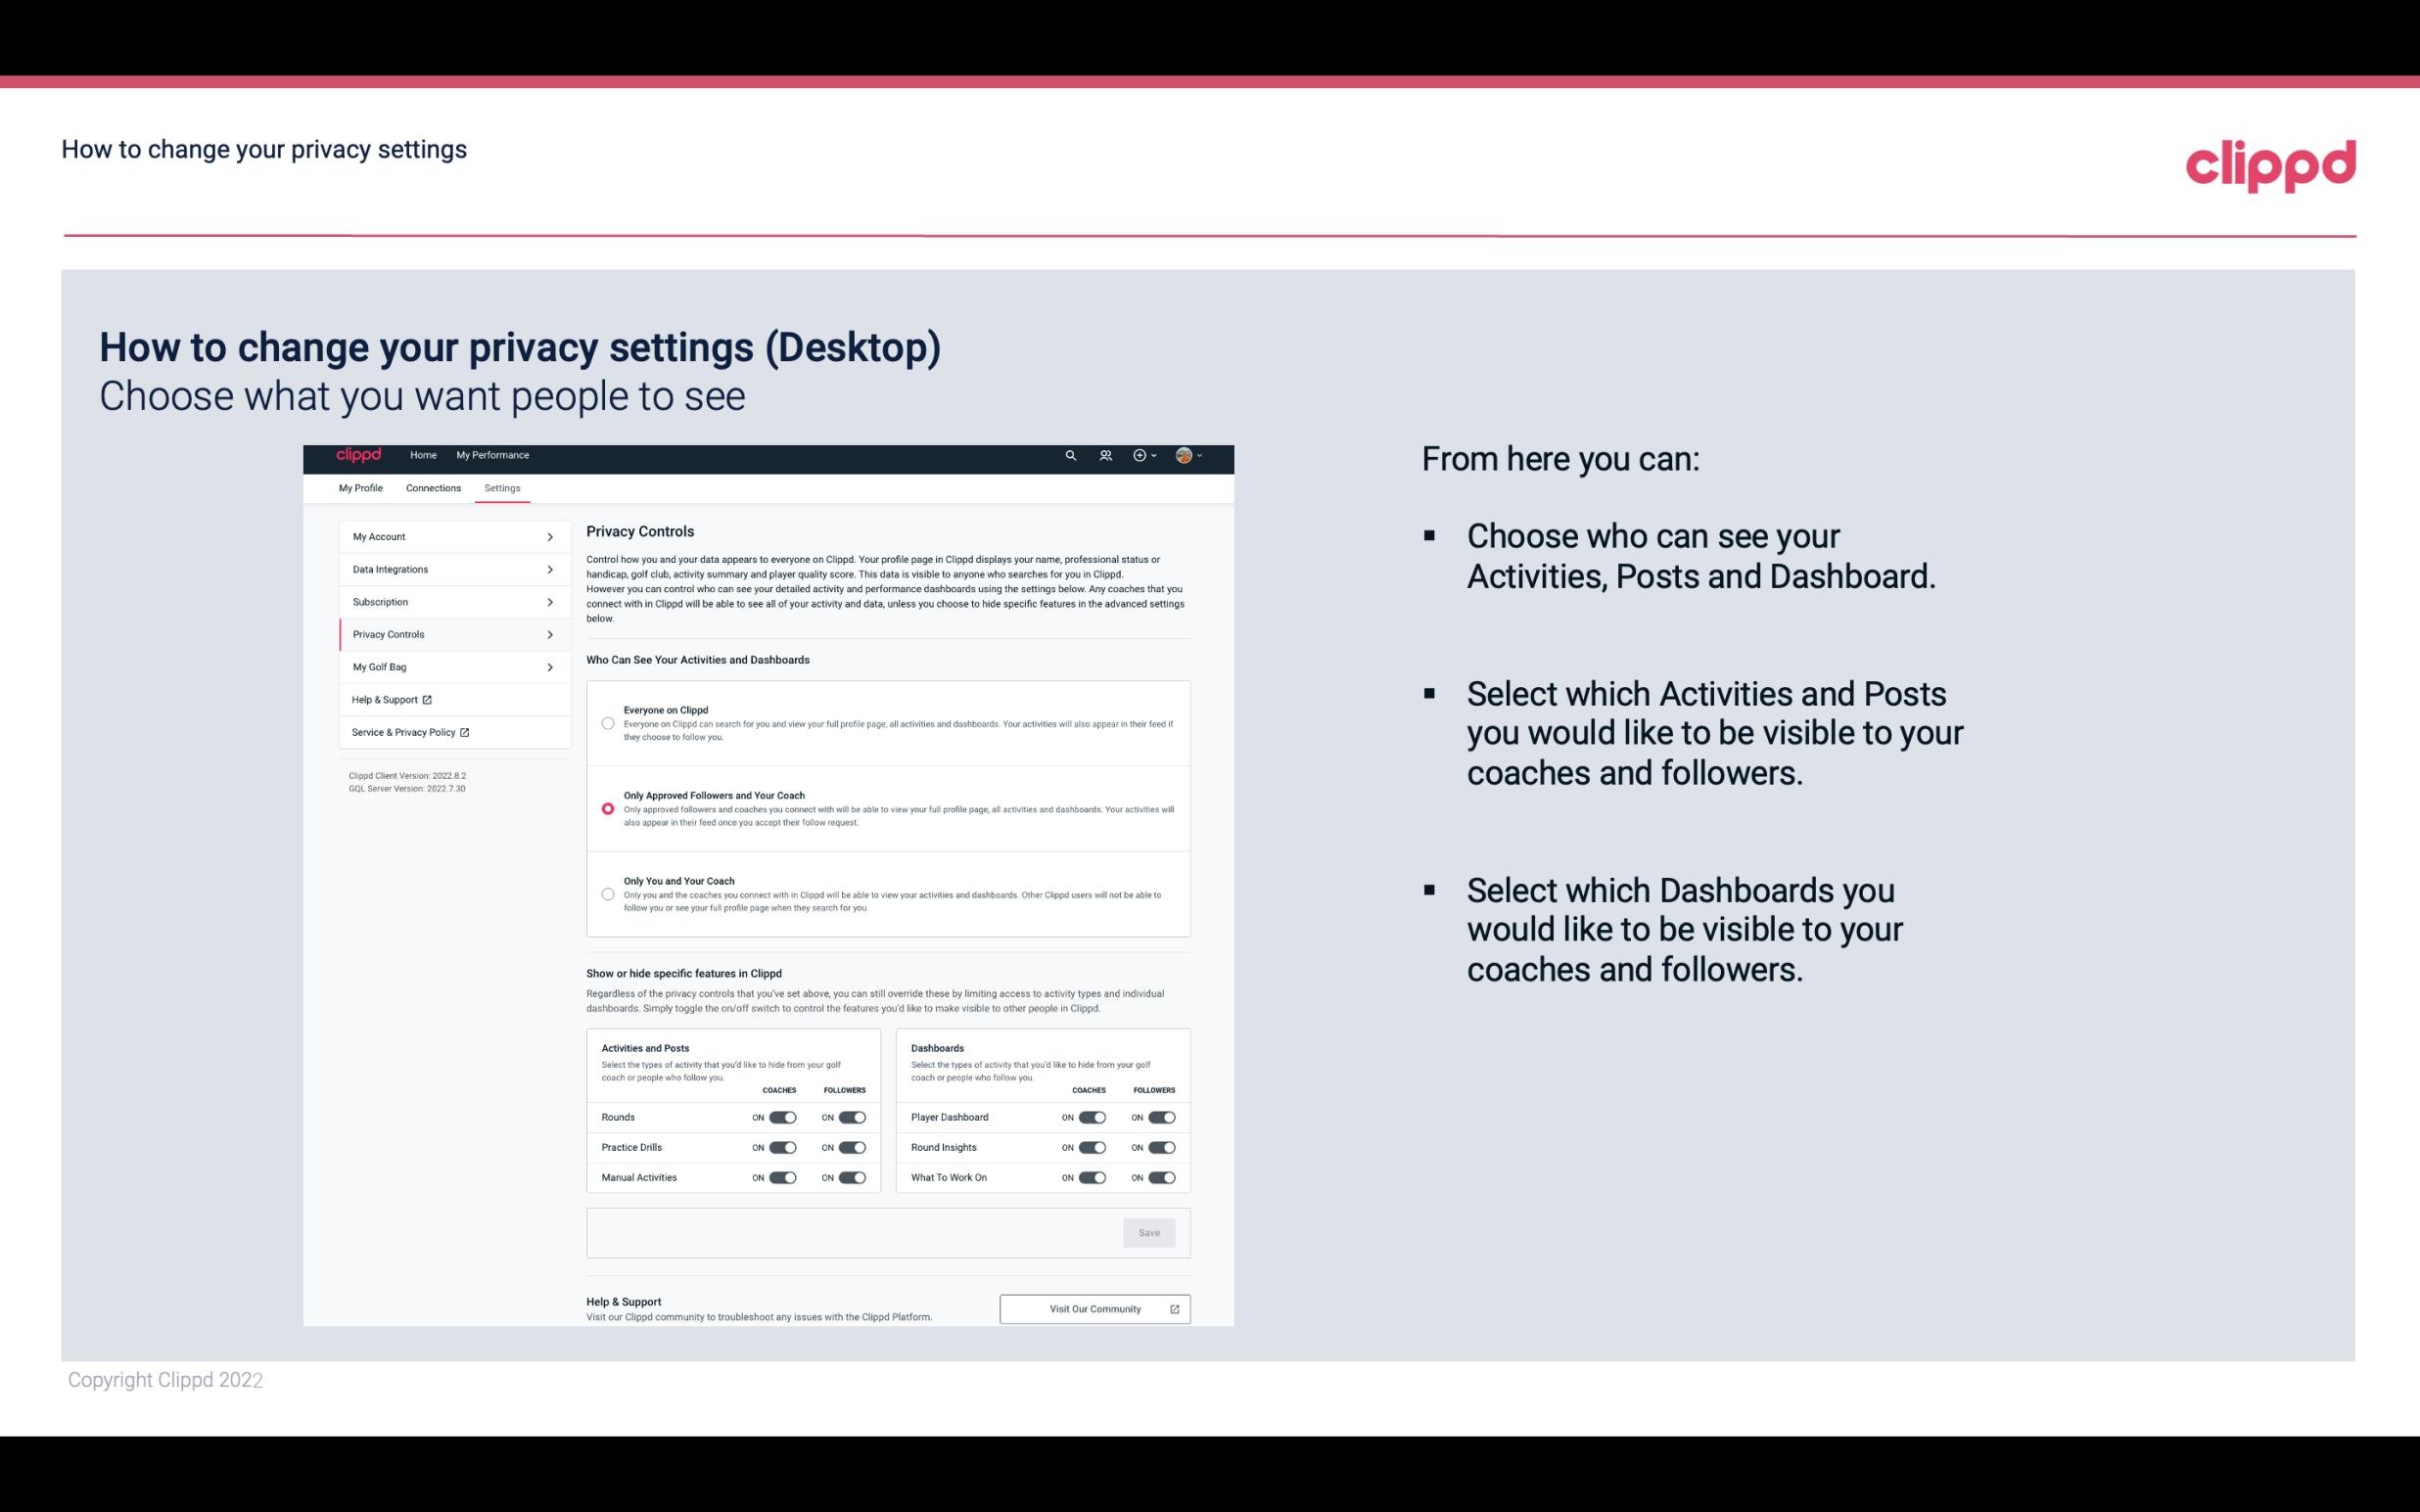This screenshot has width=2420, height=1512.
Task: Select the My Profile tab icon
Action: pyautogui.click(x=360, y=487)
